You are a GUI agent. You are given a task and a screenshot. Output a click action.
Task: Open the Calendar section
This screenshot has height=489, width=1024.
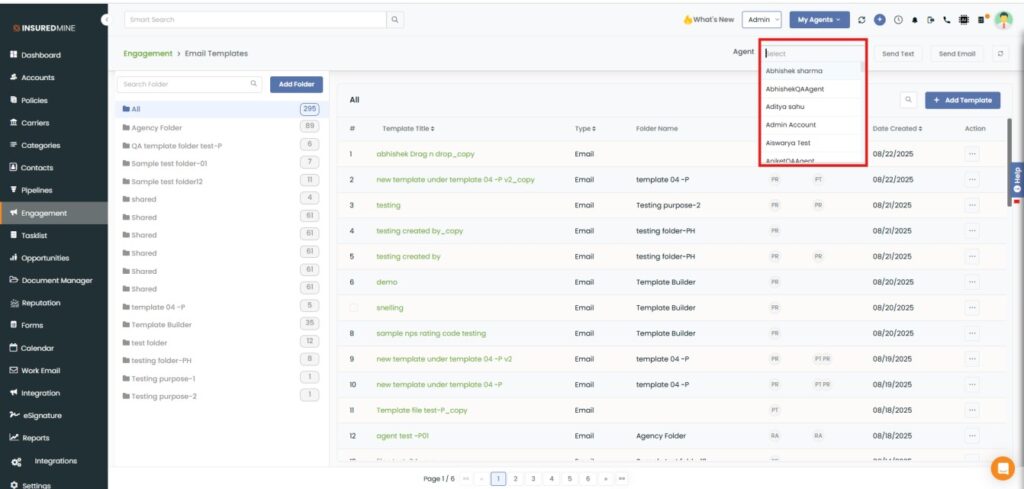tap(32, 349)
